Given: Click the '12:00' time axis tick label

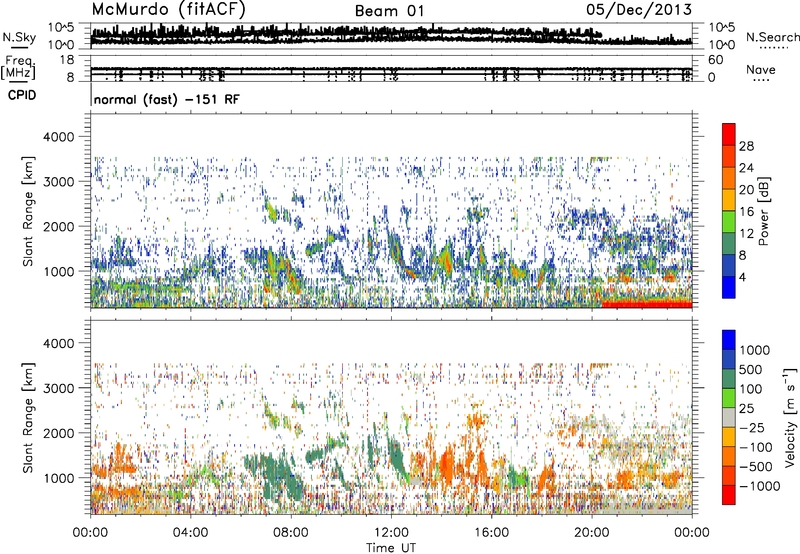Looking at the screenshot, I should (391, 533).
